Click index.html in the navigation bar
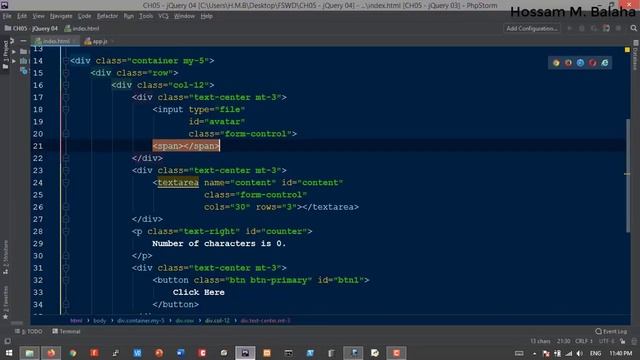640x360 pixels. (82, 29)
